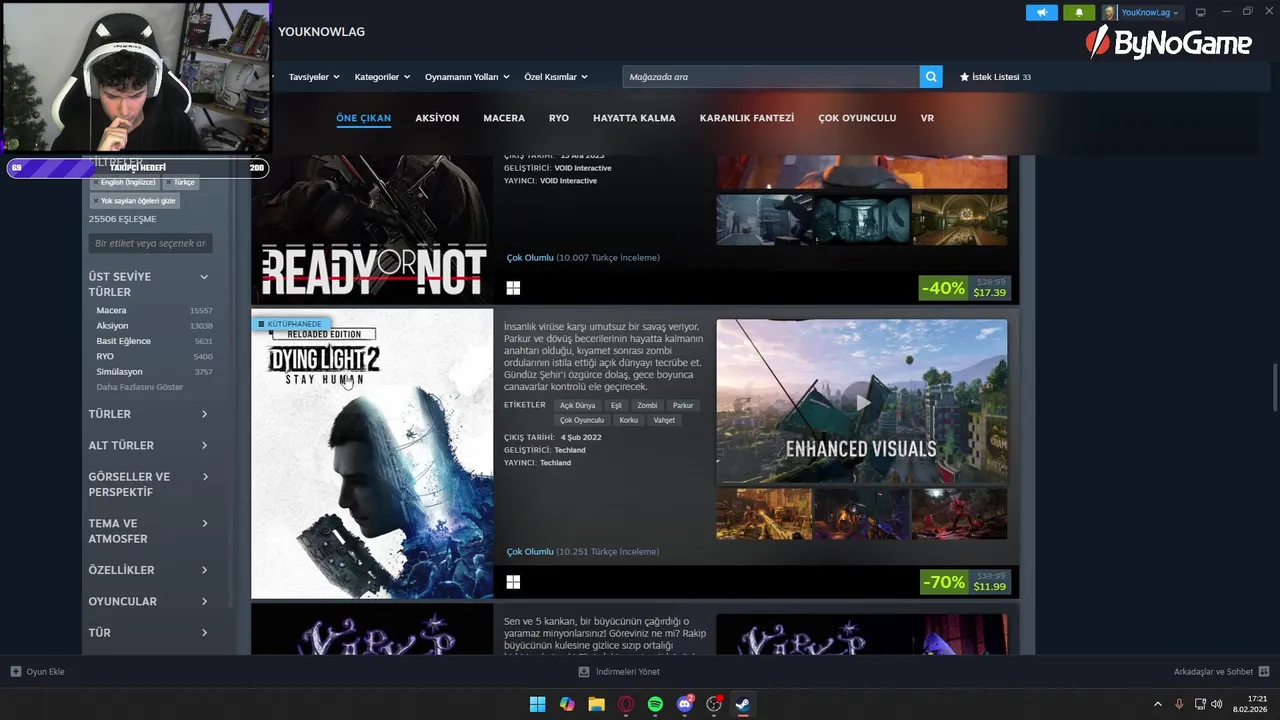Open Opera browser from the taskbar
This screenshot has height=720, width=1280.
tap(626, 704)
